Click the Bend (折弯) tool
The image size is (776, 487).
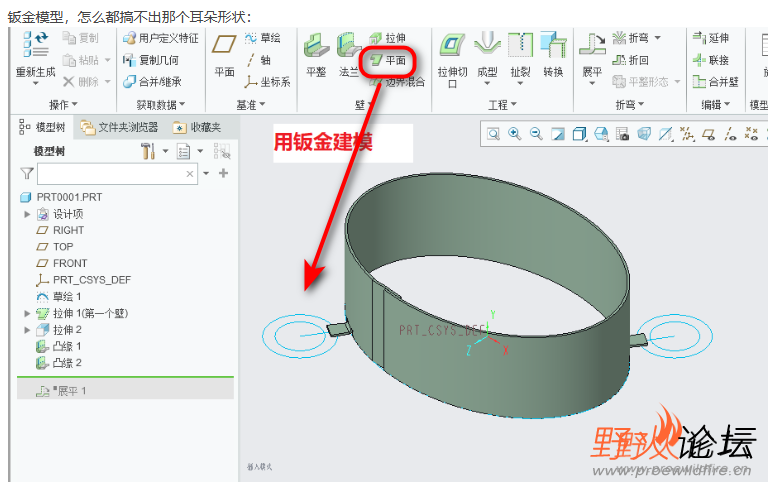630,38
